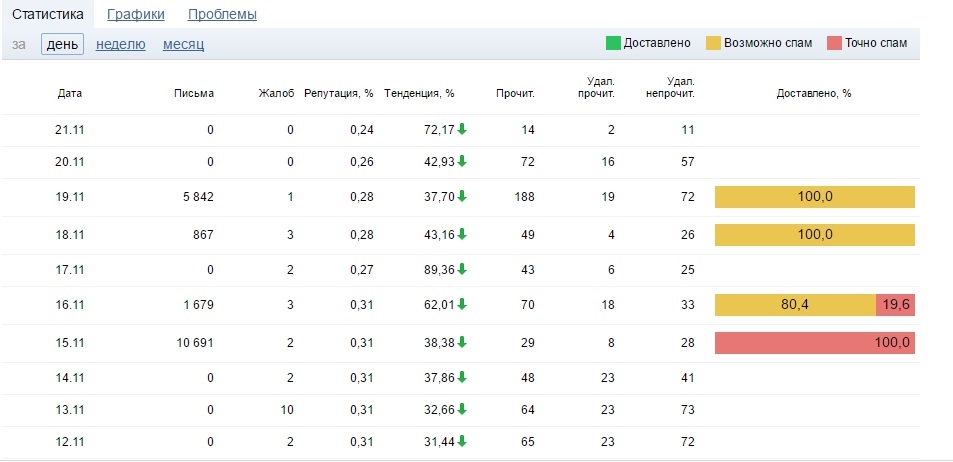This screenshot has width=953, height=462.
Task: Click the date cell 17.11
Action: pyautogui.click(x=70, y=269)
